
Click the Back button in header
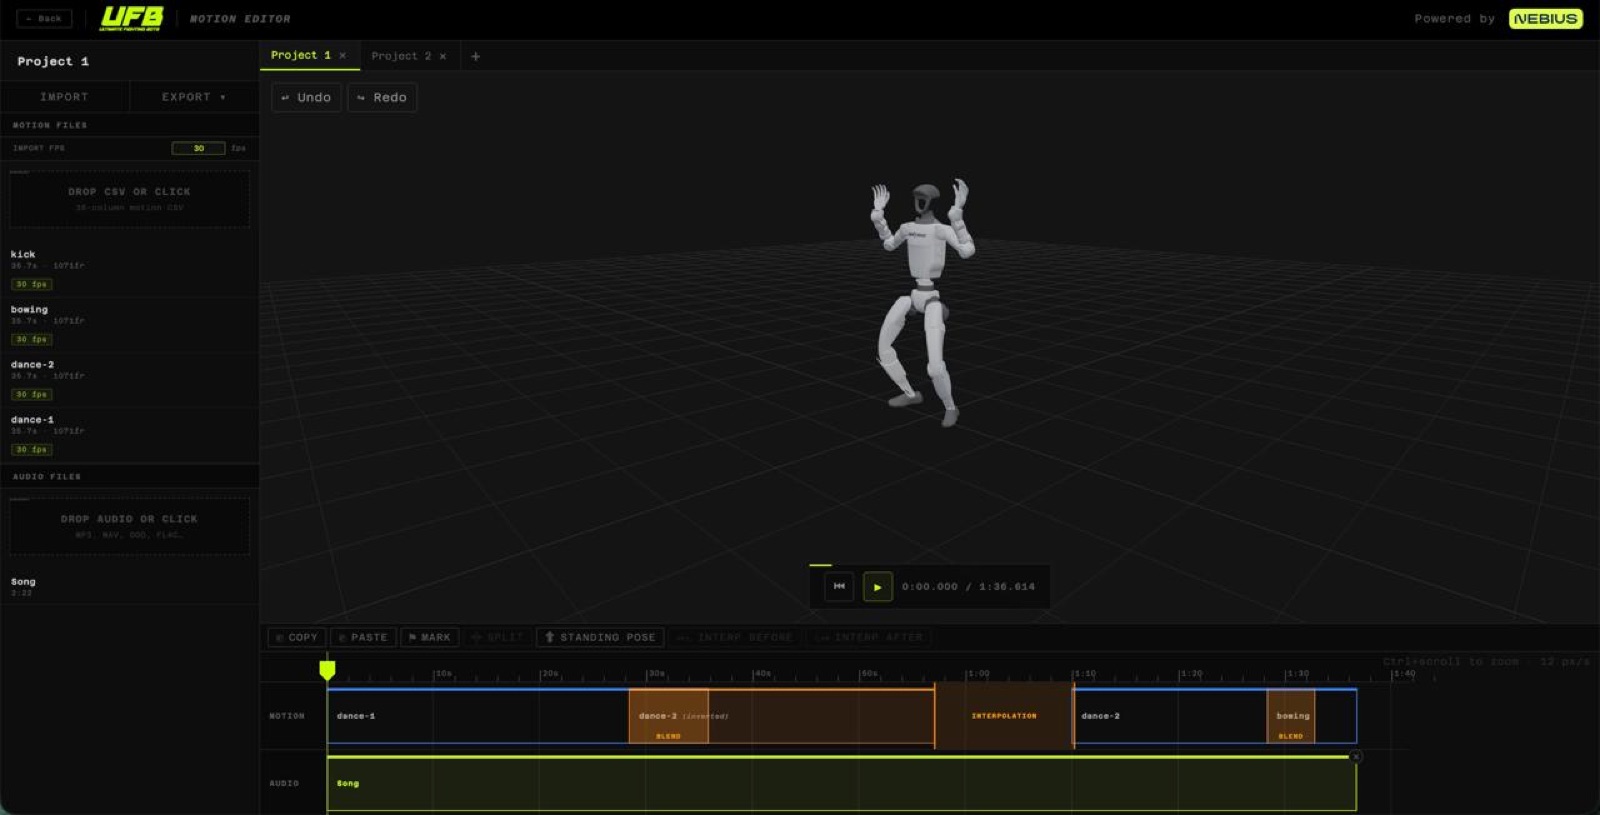[x=44, y=18]
